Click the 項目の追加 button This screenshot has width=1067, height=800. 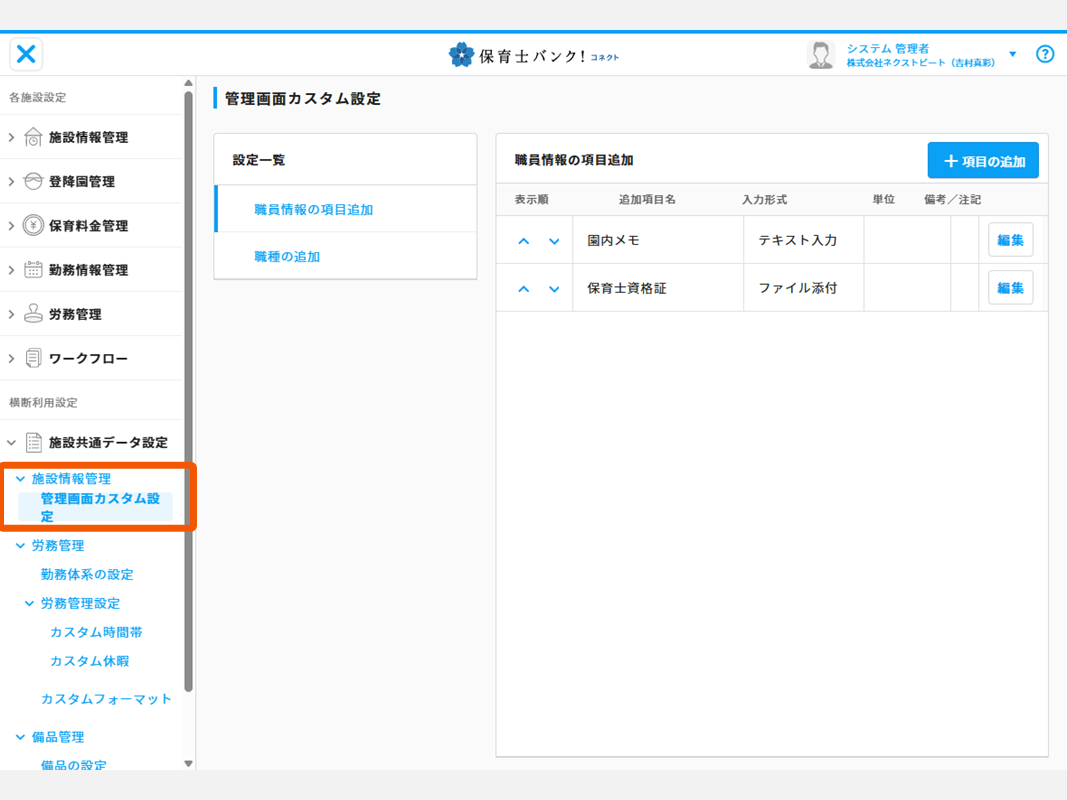[983, 161]
